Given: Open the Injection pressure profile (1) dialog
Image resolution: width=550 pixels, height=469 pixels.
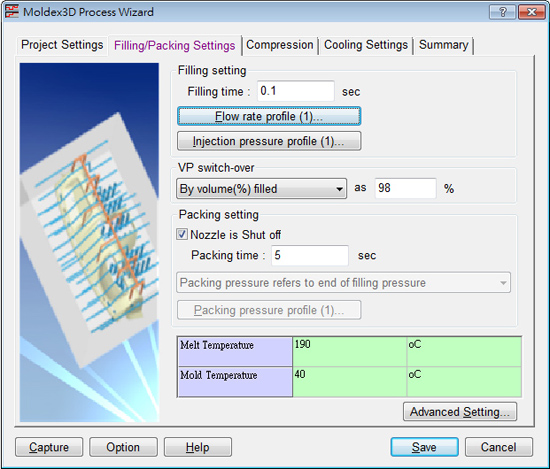Looking at the screenshot, I should pyautogui.click(x=269, y=141).
